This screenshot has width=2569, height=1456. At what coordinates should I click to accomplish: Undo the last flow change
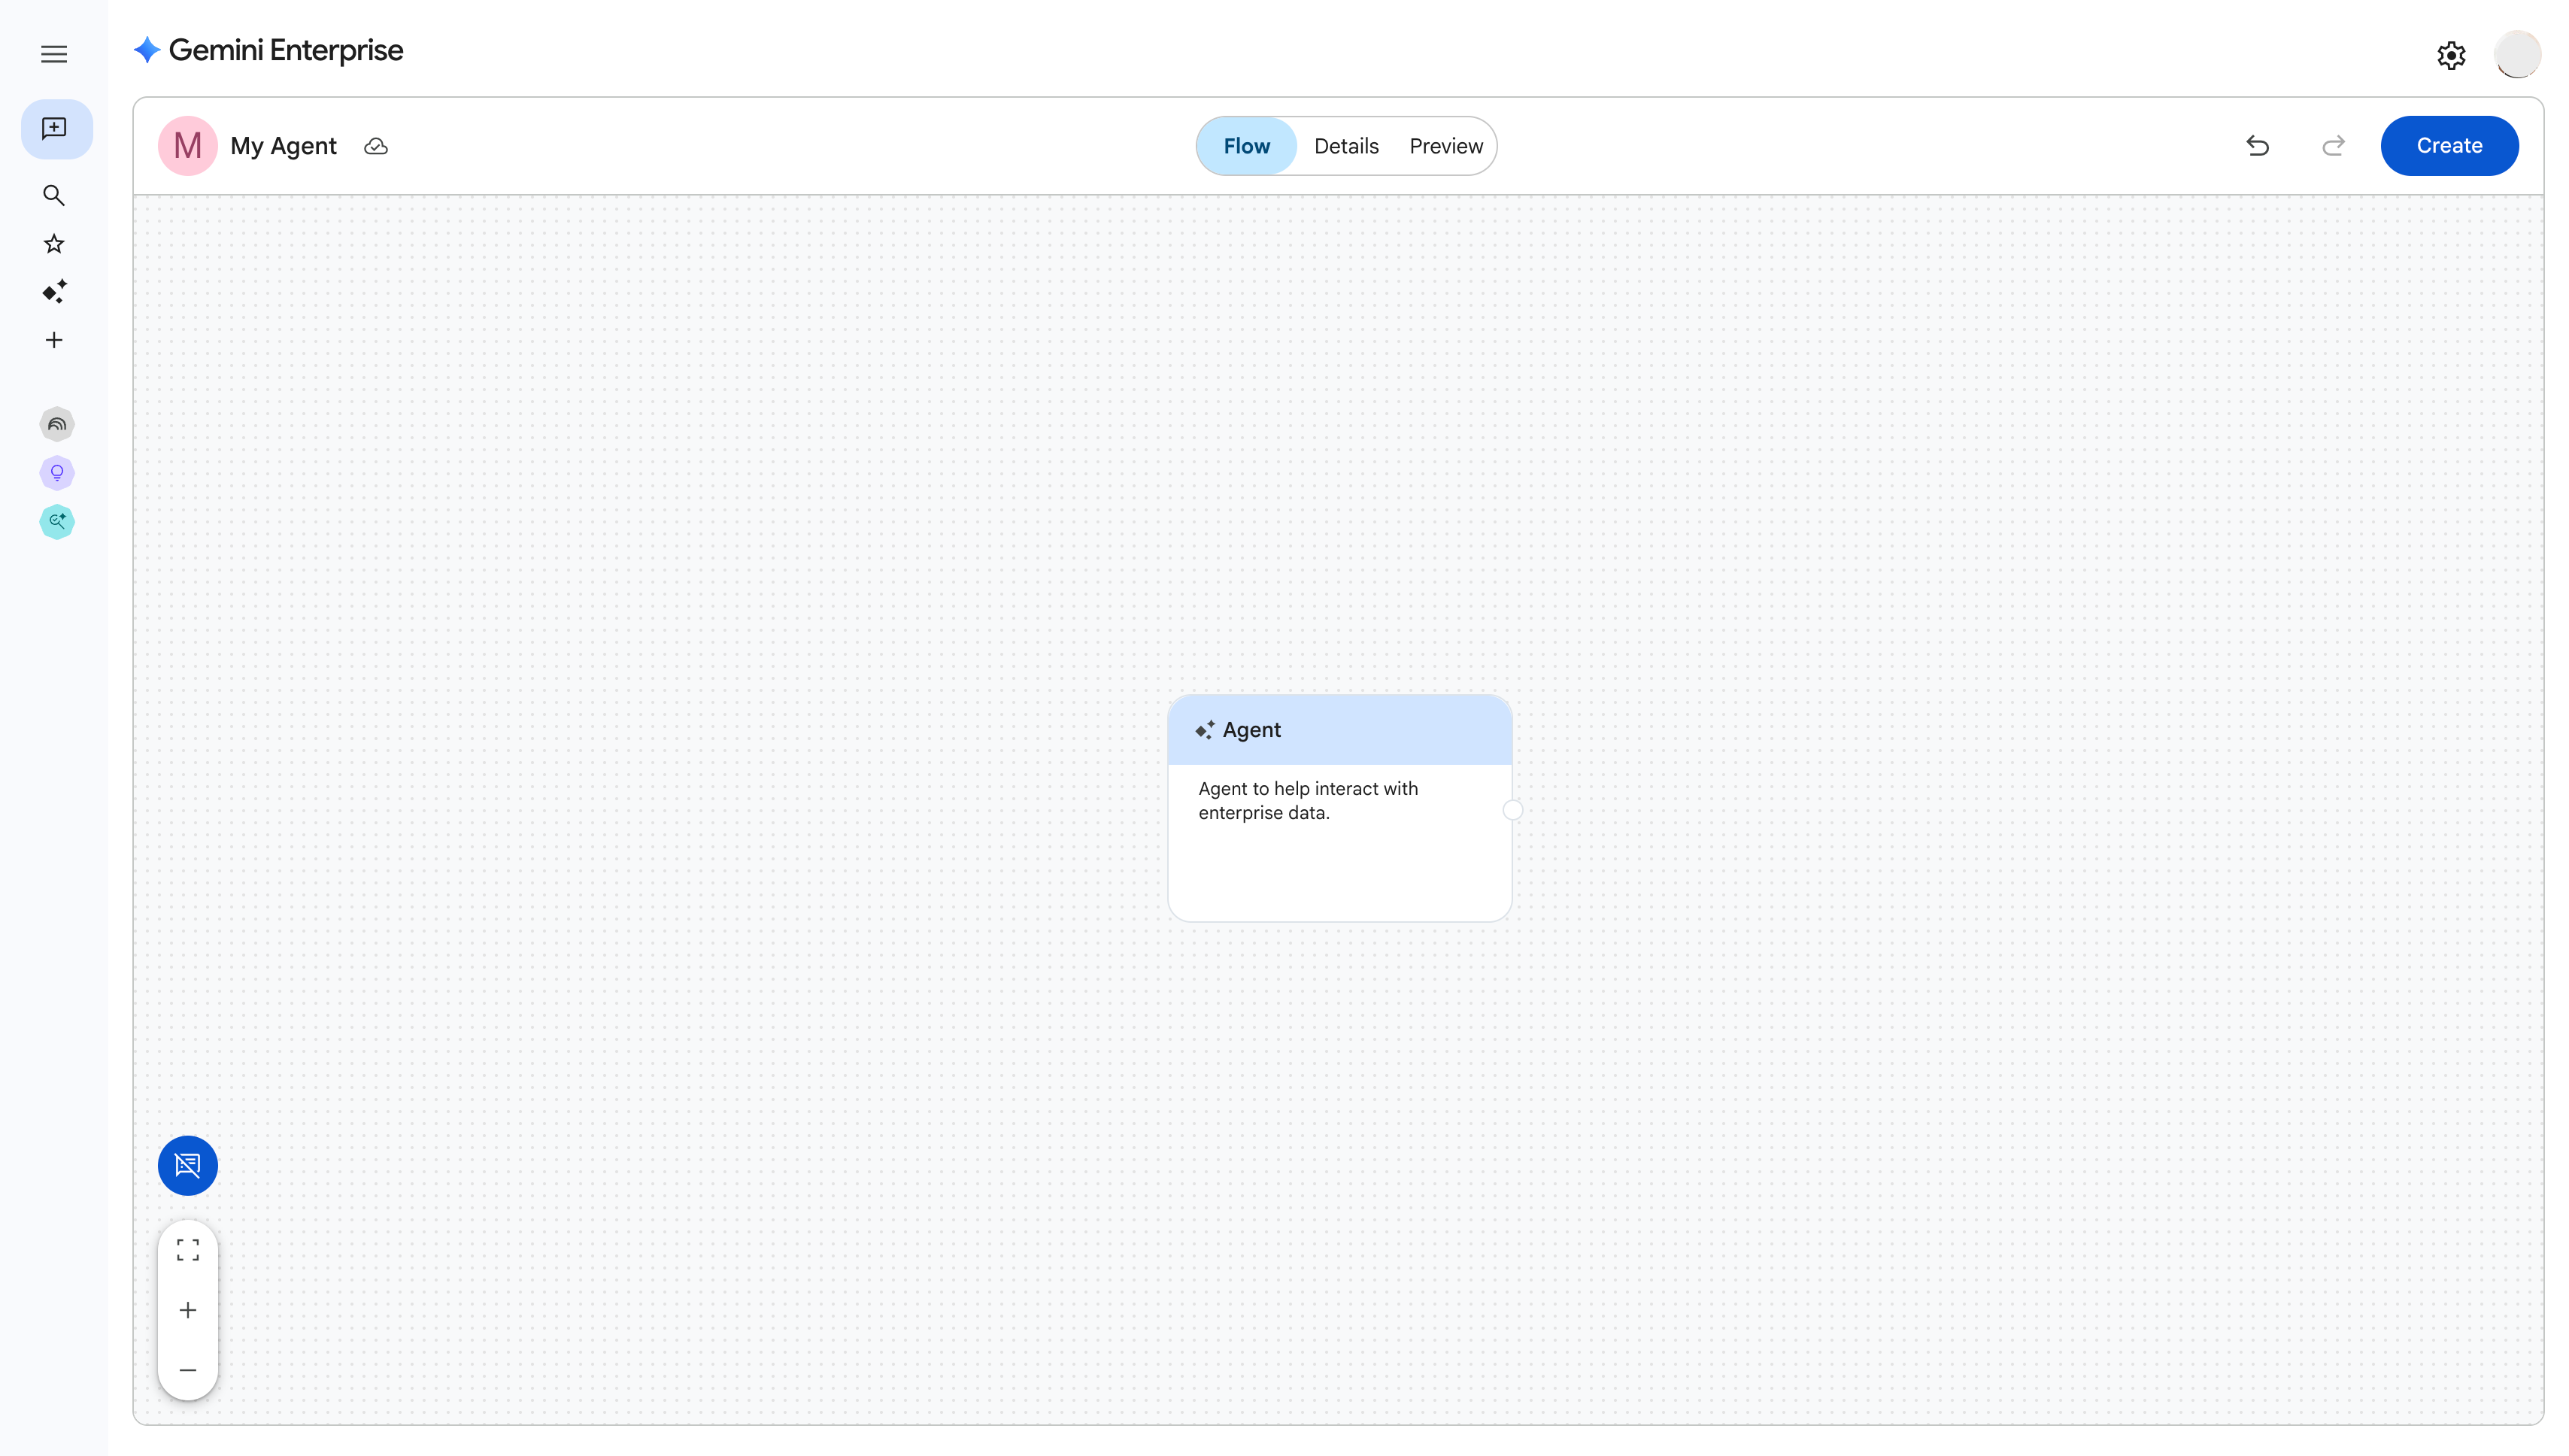[2258, 146]
